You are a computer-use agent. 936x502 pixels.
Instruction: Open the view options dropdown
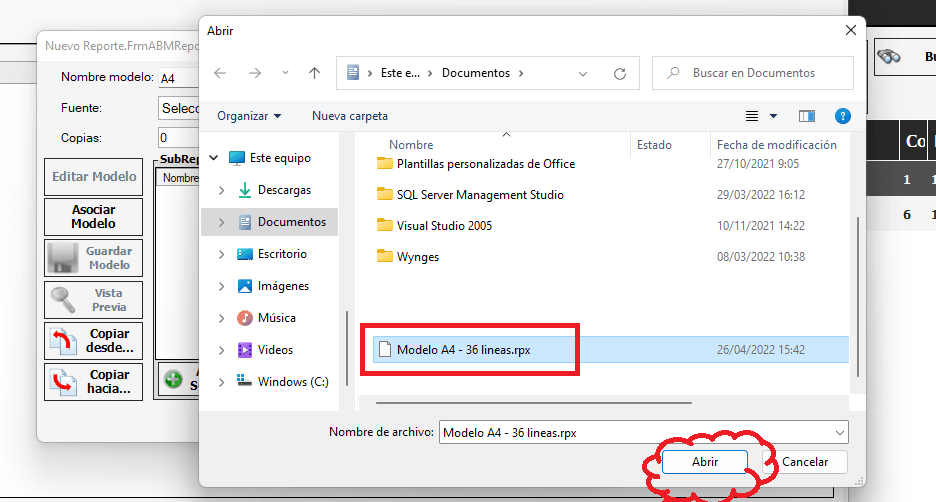pyautogui.click(x=773, y=116)
